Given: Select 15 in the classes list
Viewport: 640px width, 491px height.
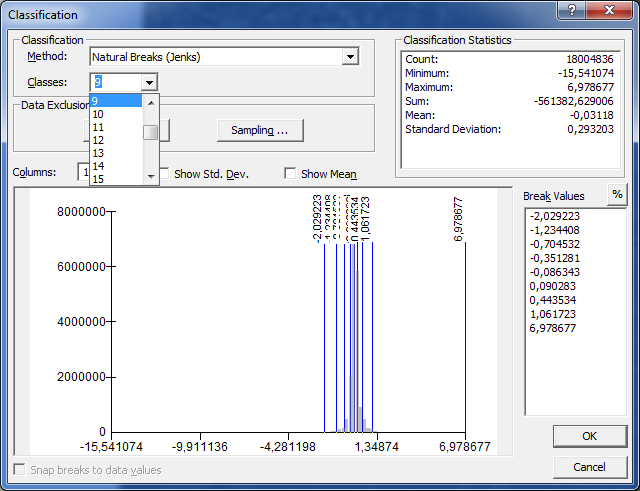Looking at the screenshot, I should coord(116,179).
